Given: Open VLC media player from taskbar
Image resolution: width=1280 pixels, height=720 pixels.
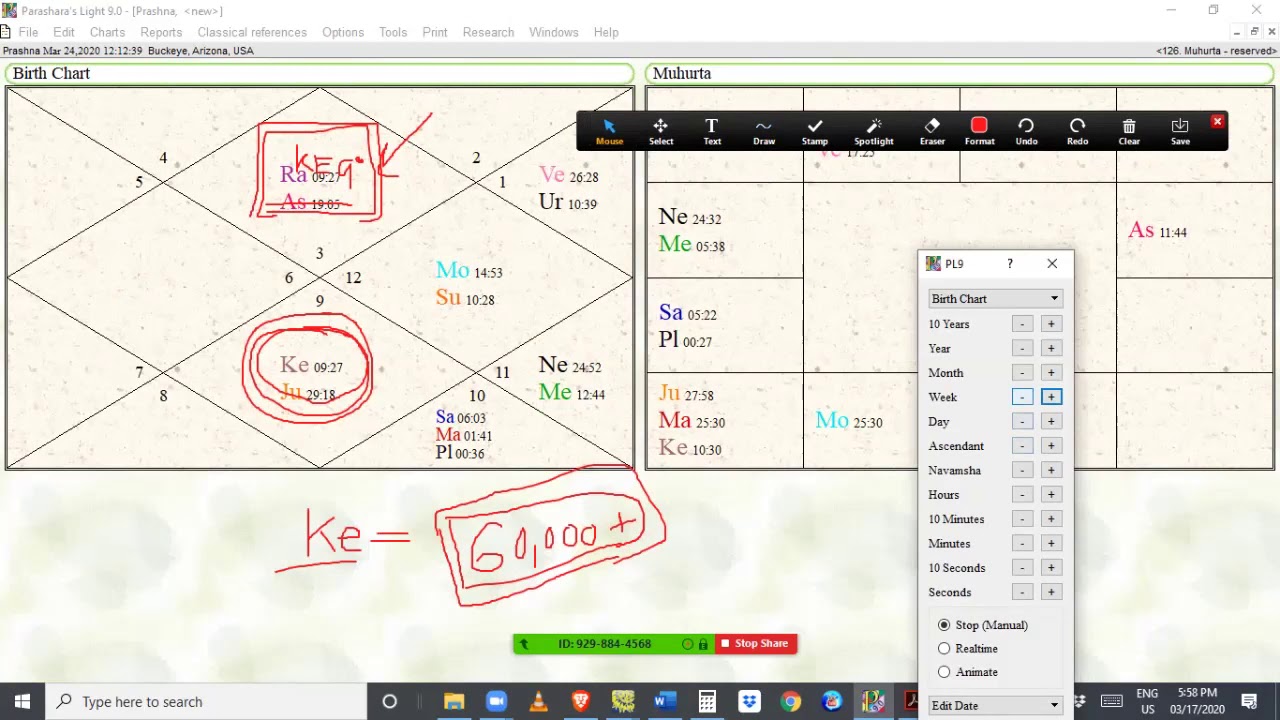Looking at the screenshot, I should [538, 701].
